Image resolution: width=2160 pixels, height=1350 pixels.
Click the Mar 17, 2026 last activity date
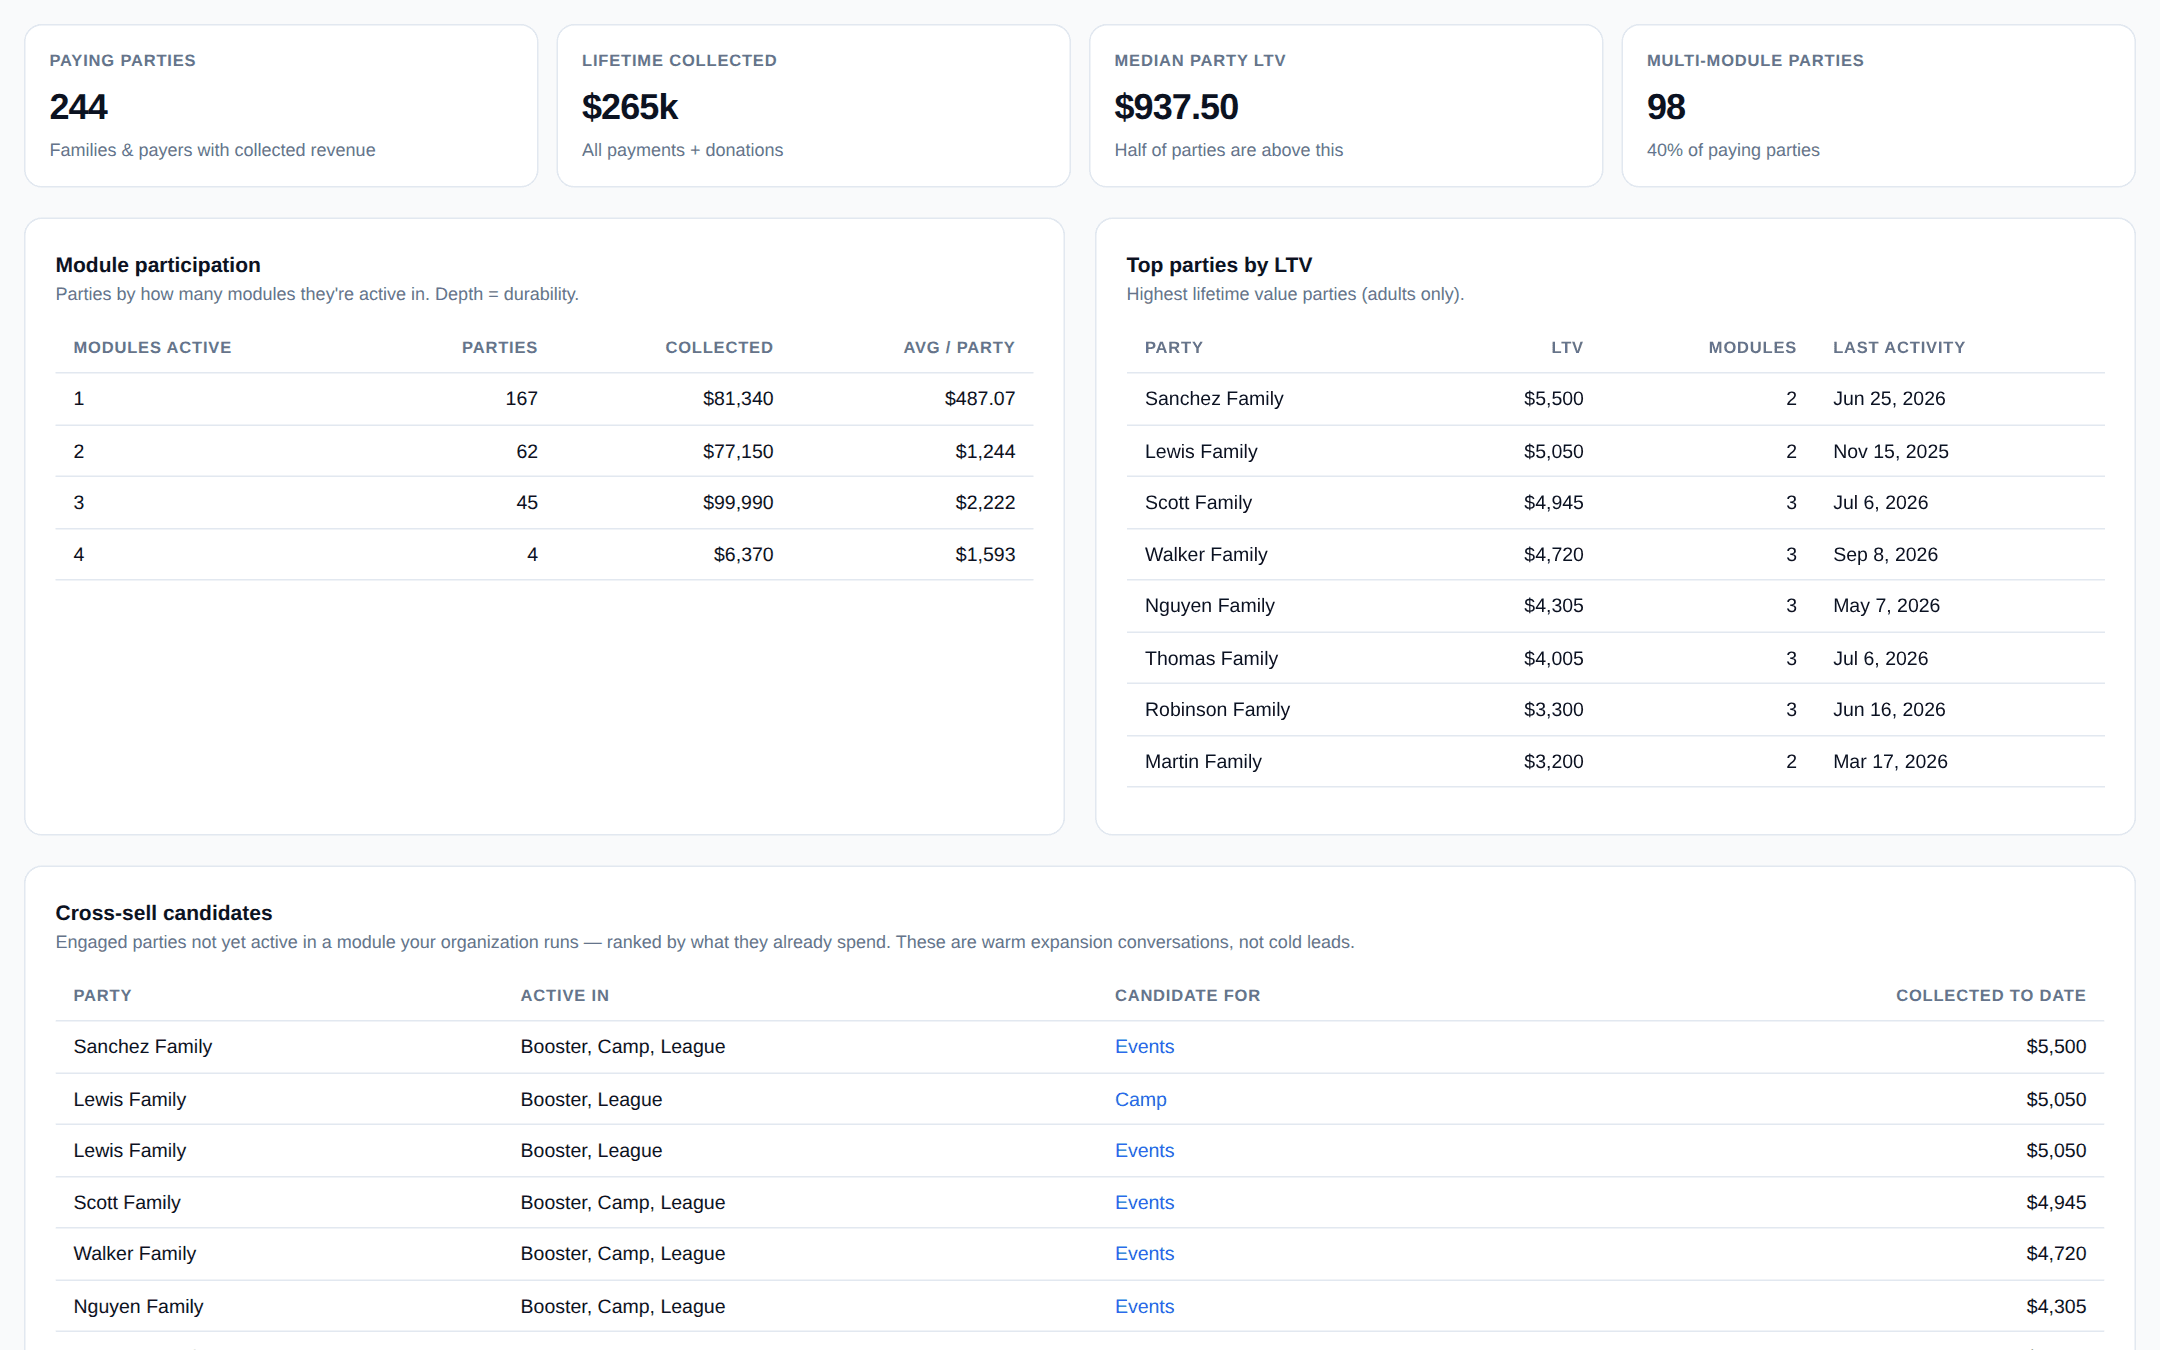tap(1890, 761)
